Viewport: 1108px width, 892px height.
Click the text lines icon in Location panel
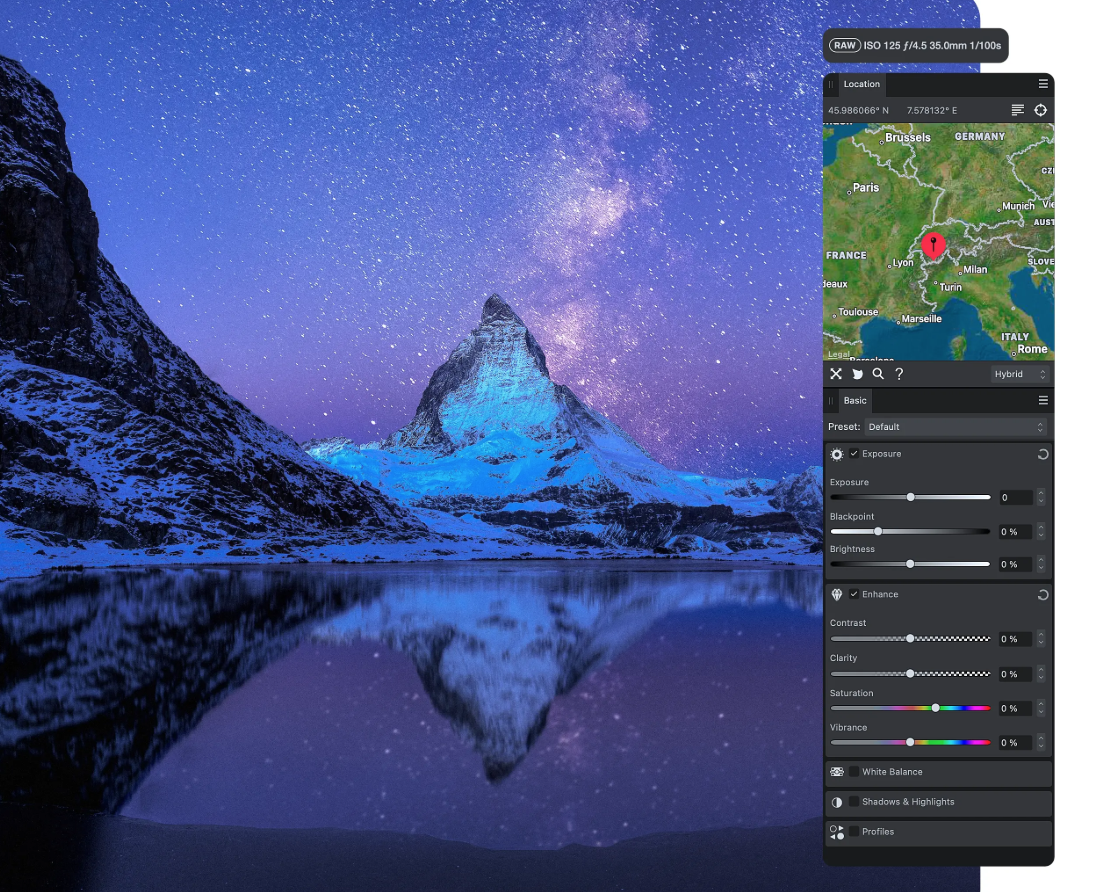point(1018,110)
